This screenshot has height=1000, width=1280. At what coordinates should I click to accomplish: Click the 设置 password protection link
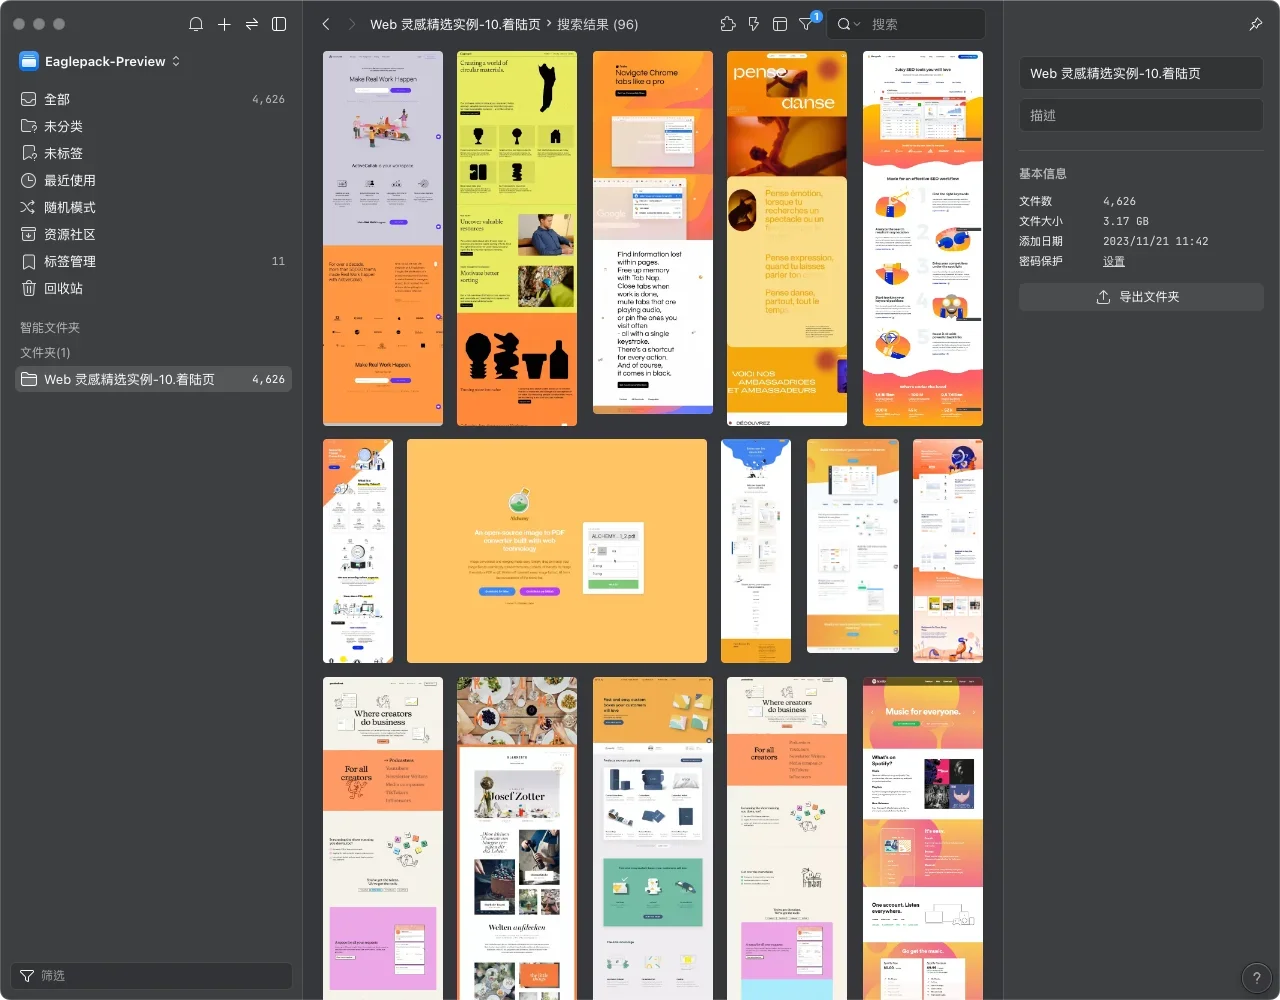pos(1114,261)
